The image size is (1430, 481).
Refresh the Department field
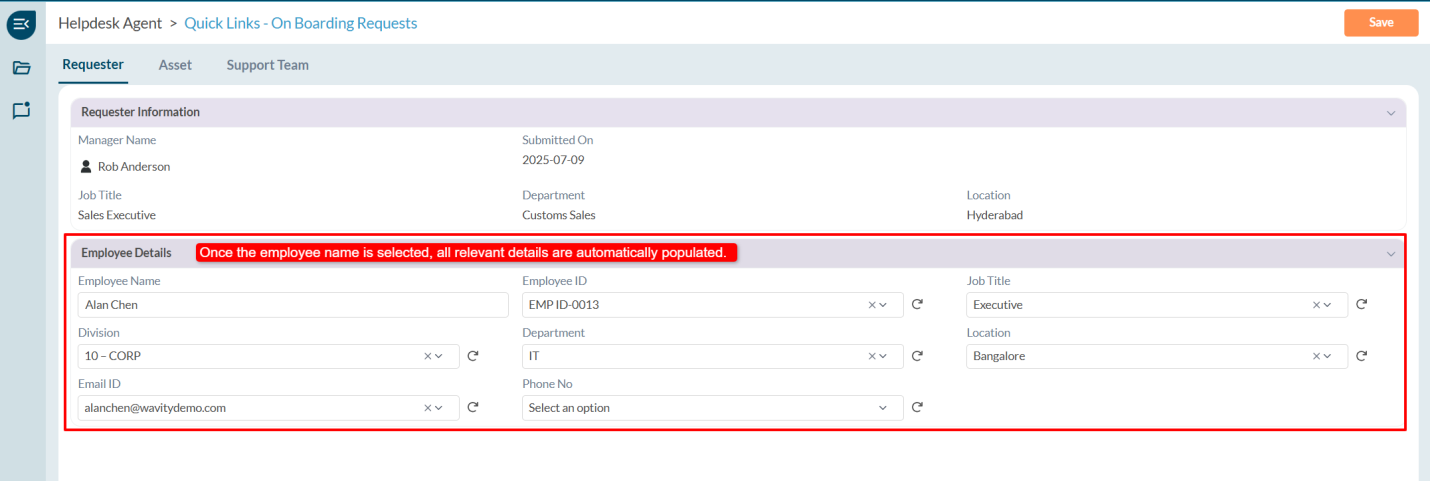click(917, 355)
